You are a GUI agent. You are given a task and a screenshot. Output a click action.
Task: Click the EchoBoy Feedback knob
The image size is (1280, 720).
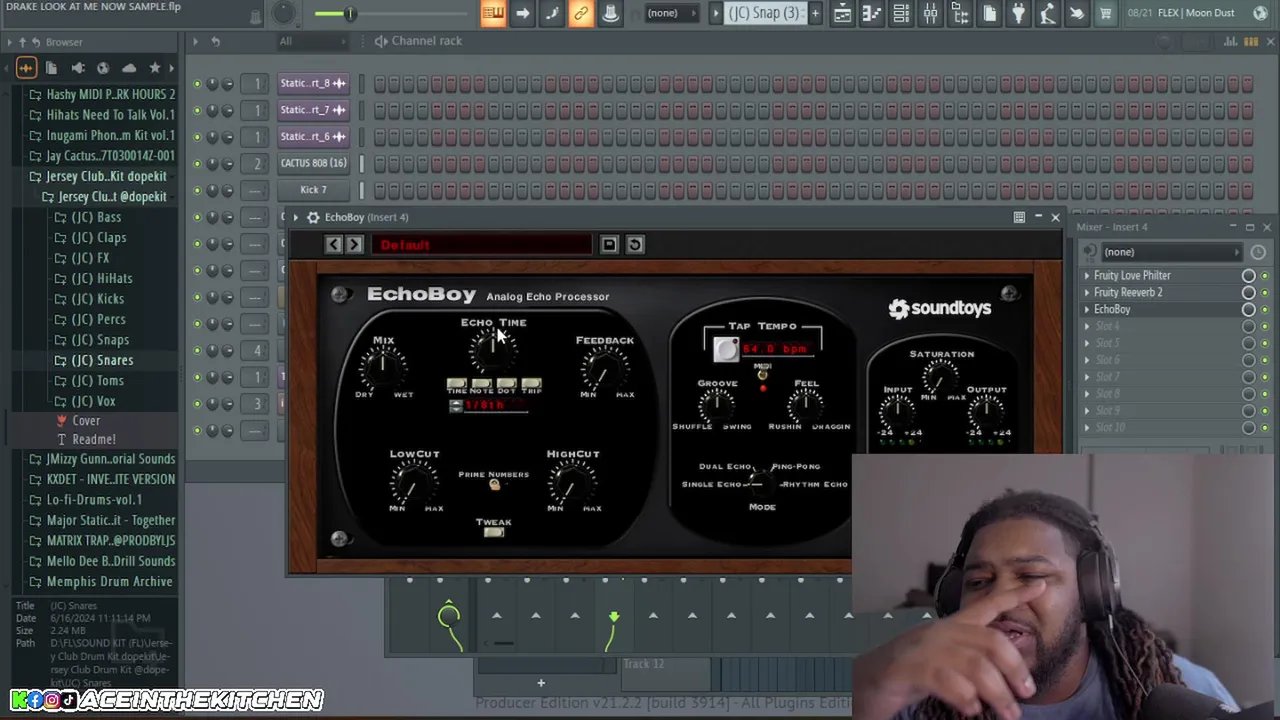[x=605, y=369]
